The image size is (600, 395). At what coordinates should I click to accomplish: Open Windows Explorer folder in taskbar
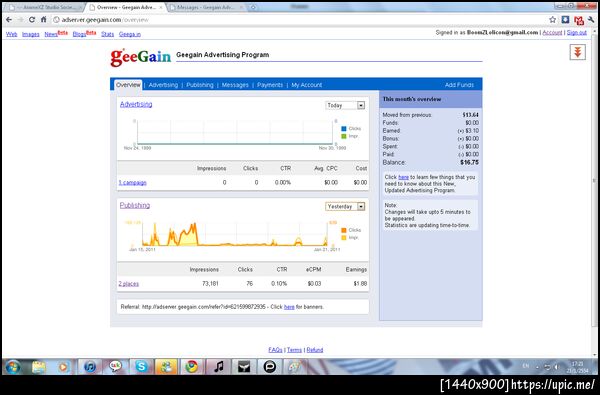[x=38, y=367]
